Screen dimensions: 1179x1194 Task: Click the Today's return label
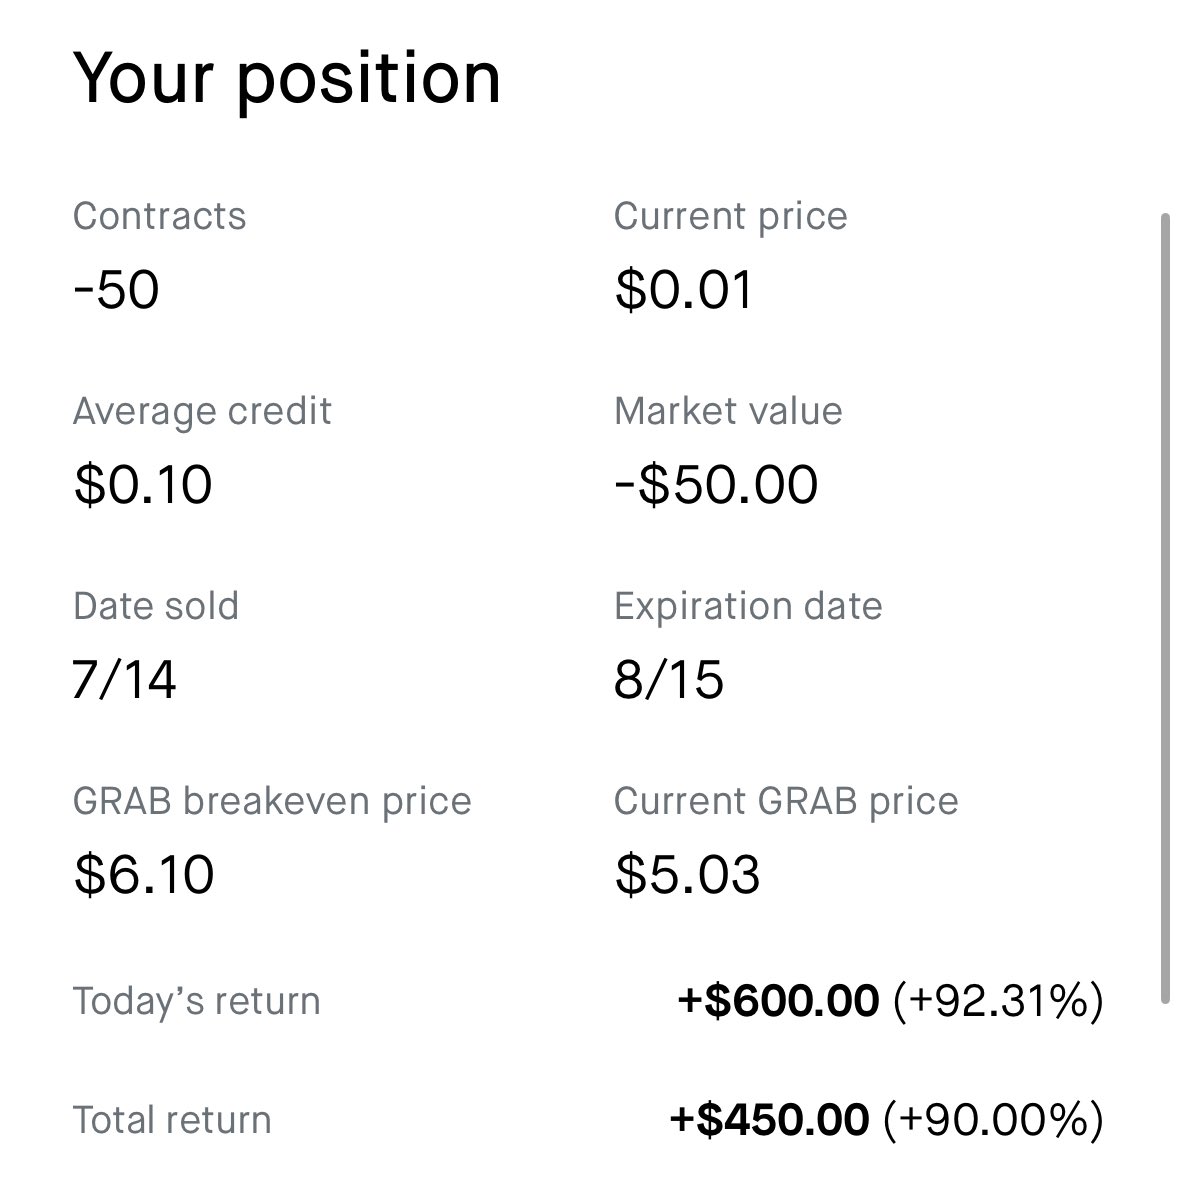tap(196, 1001)
